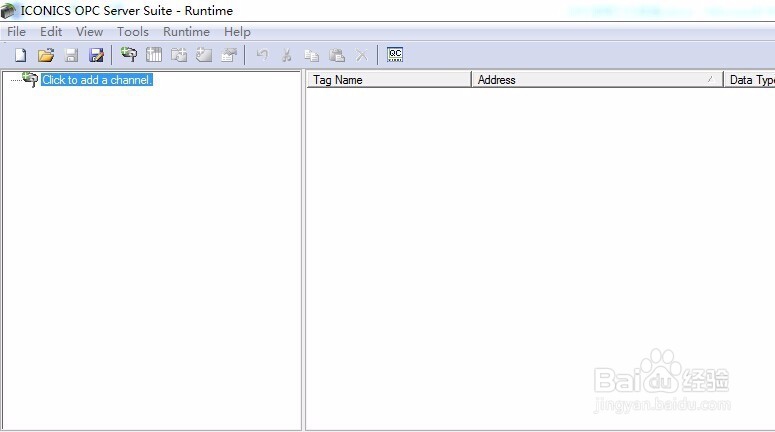775x432 pixels.
Task: Click the Copy icon in the toolbar
Action: coord(311,55)
